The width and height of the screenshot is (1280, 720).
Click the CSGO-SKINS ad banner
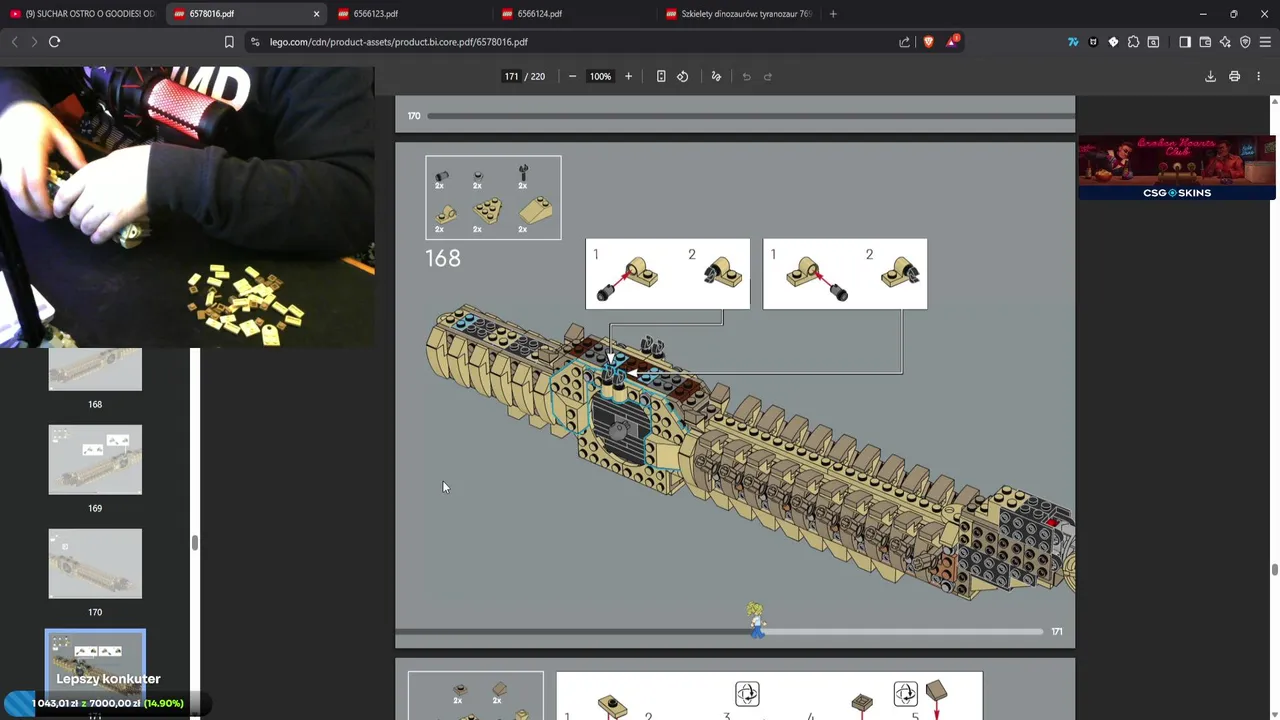coord(1177,168)
